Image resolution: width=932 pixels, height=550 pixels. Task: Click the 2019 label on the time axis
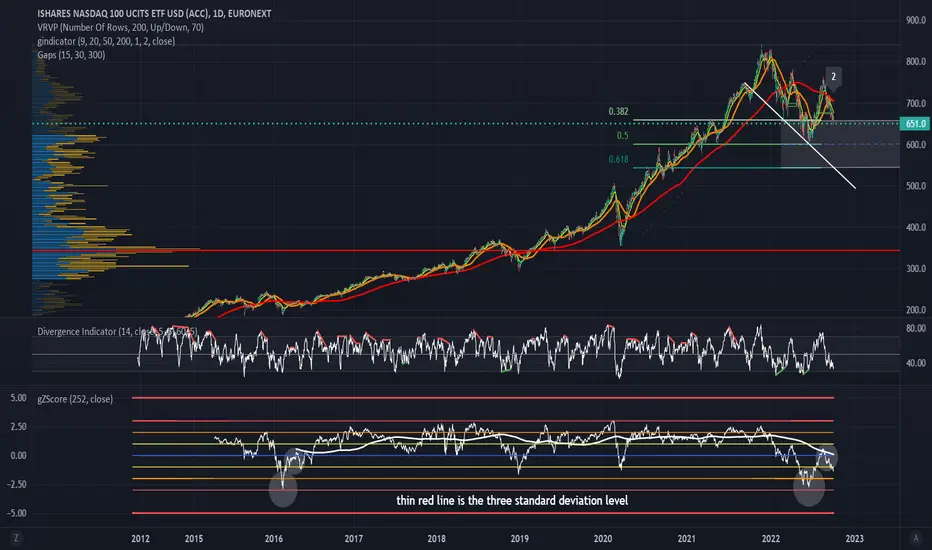[519, 539]
